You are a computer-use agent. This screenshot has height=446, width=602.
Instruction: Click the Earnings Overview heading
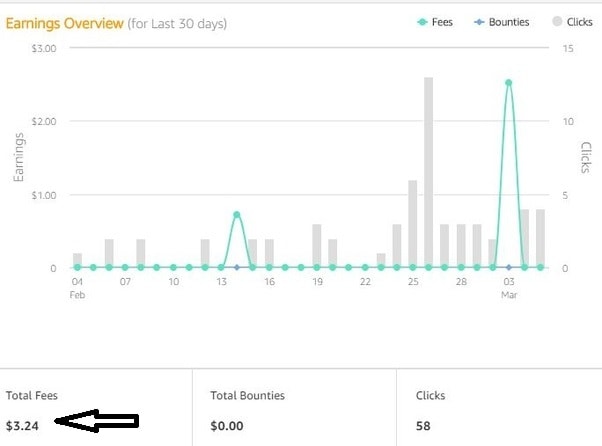(x=64, y=23)
